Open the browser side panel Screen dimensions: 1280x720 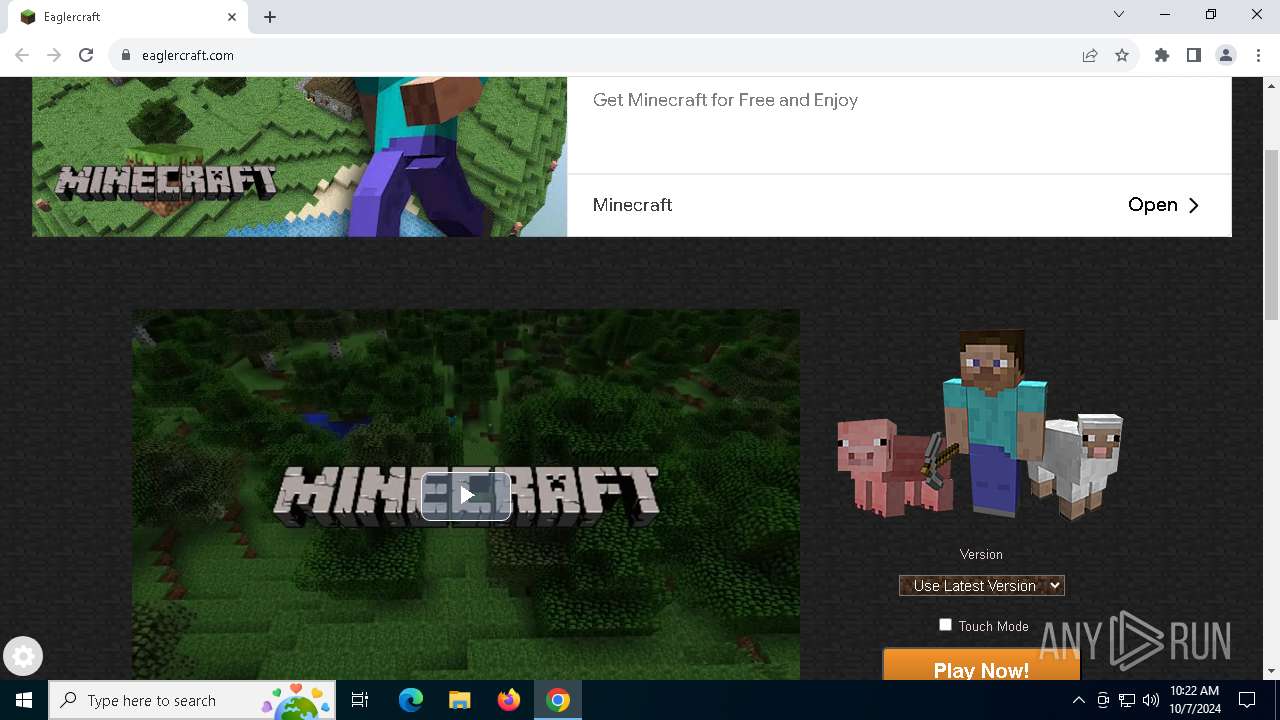click(1194, 55)
